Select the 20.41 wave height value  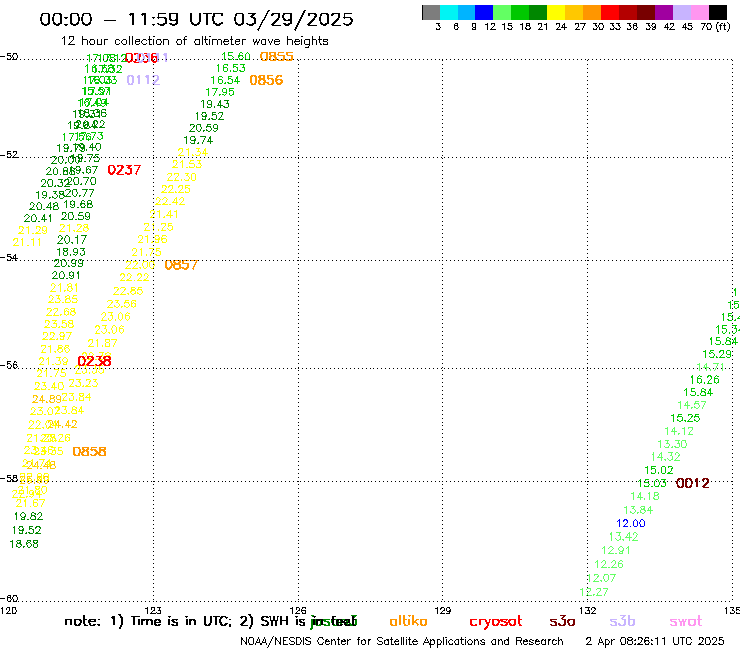click(x=38, y=218)
